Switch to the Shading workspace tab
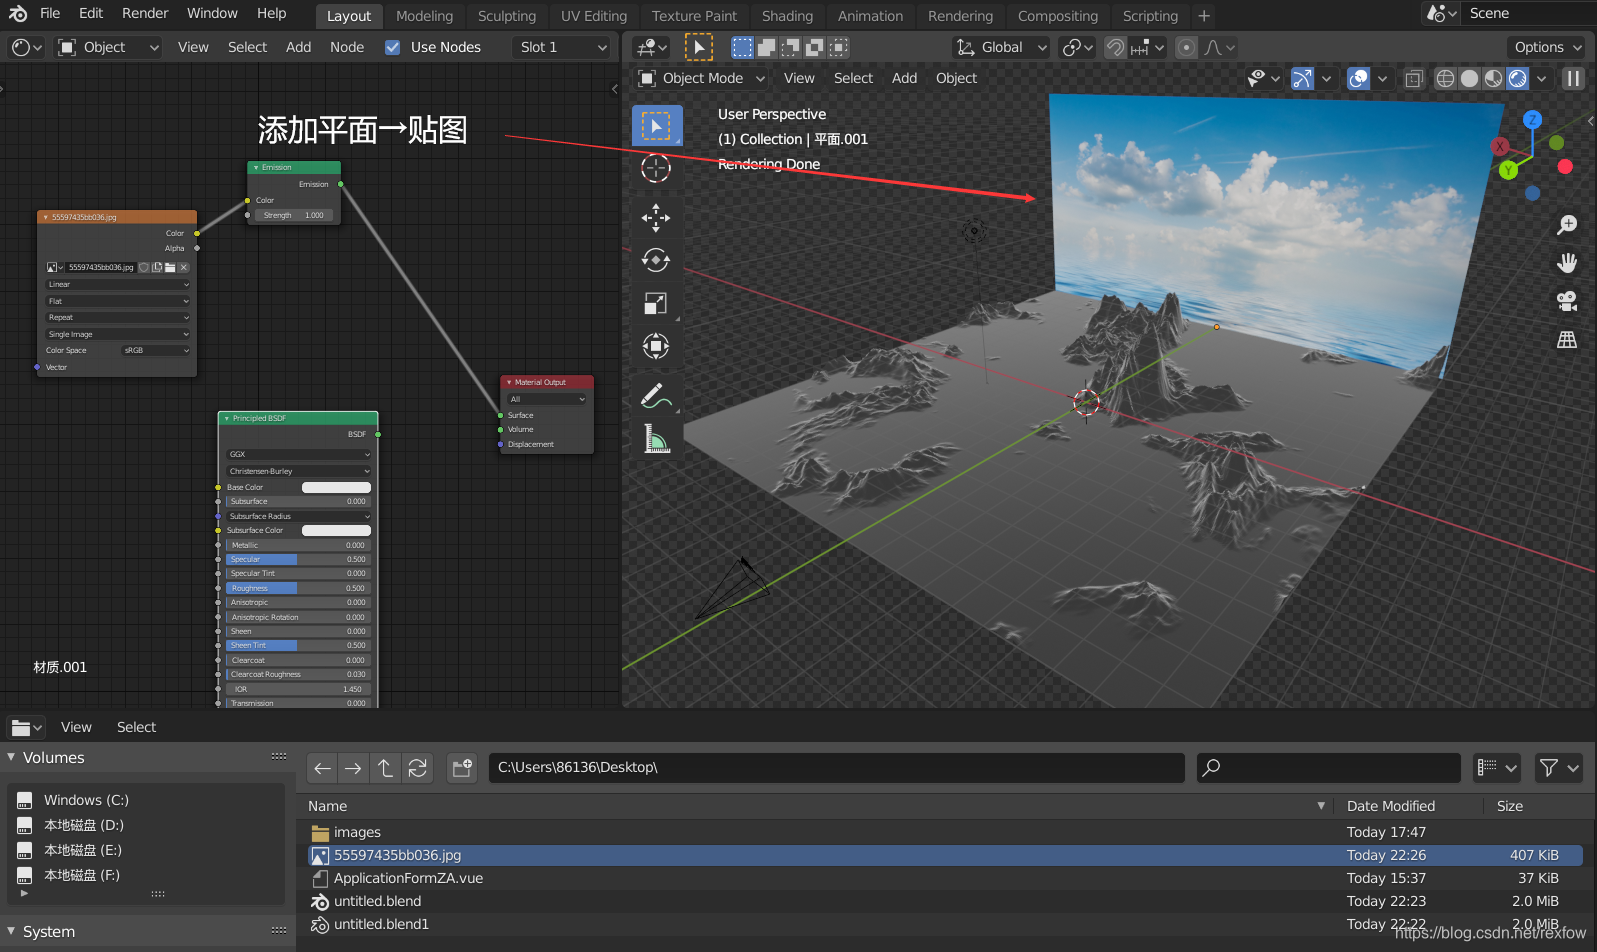Screen dimensions: 1597x952 pyautogui.click(x=787, y=16)
